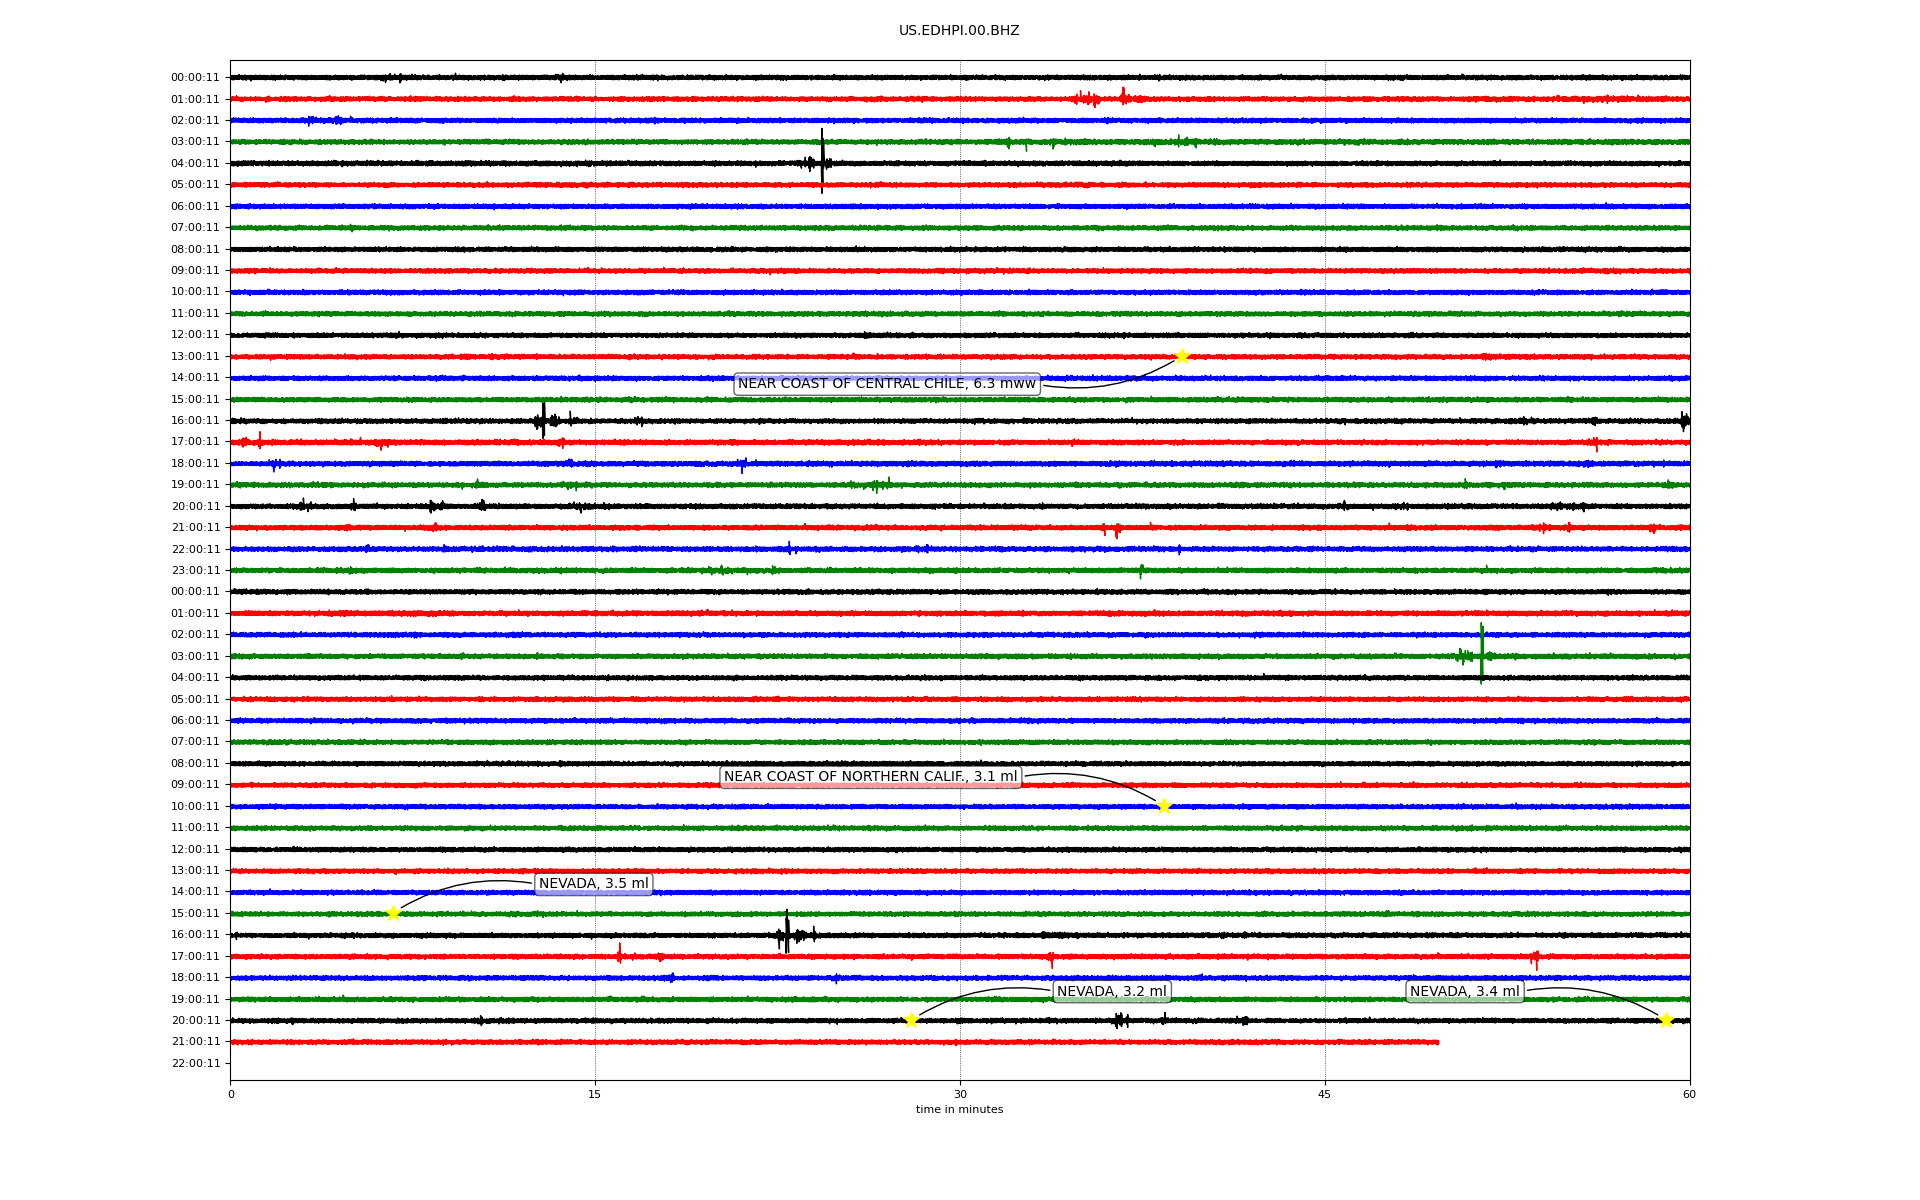The width and height of the screenshot is (1920, 1200).
Task: Click the 45 minute tick label
Action: point(1325,1094)
